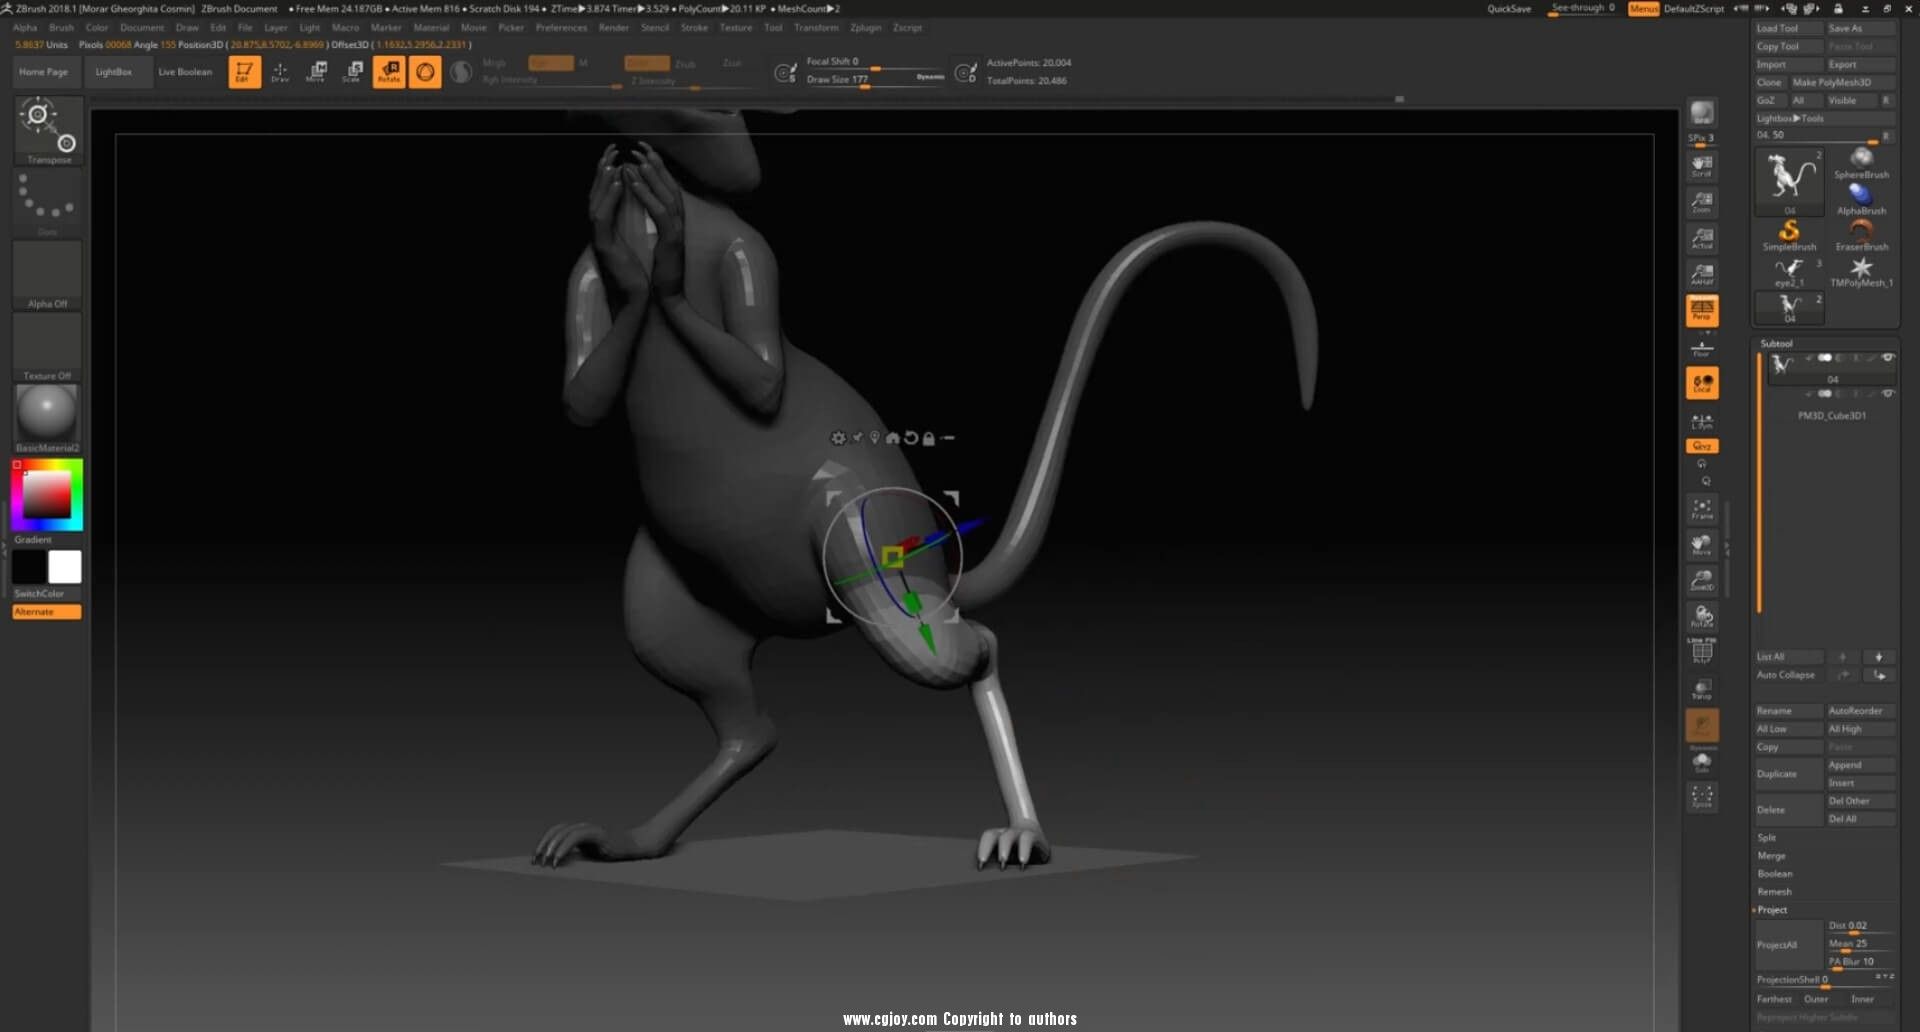The width and height of the screenshot is (1920, 1032).
Task: Collapse the Project section
Action: pyautogui.click(x=1772, y=910)
